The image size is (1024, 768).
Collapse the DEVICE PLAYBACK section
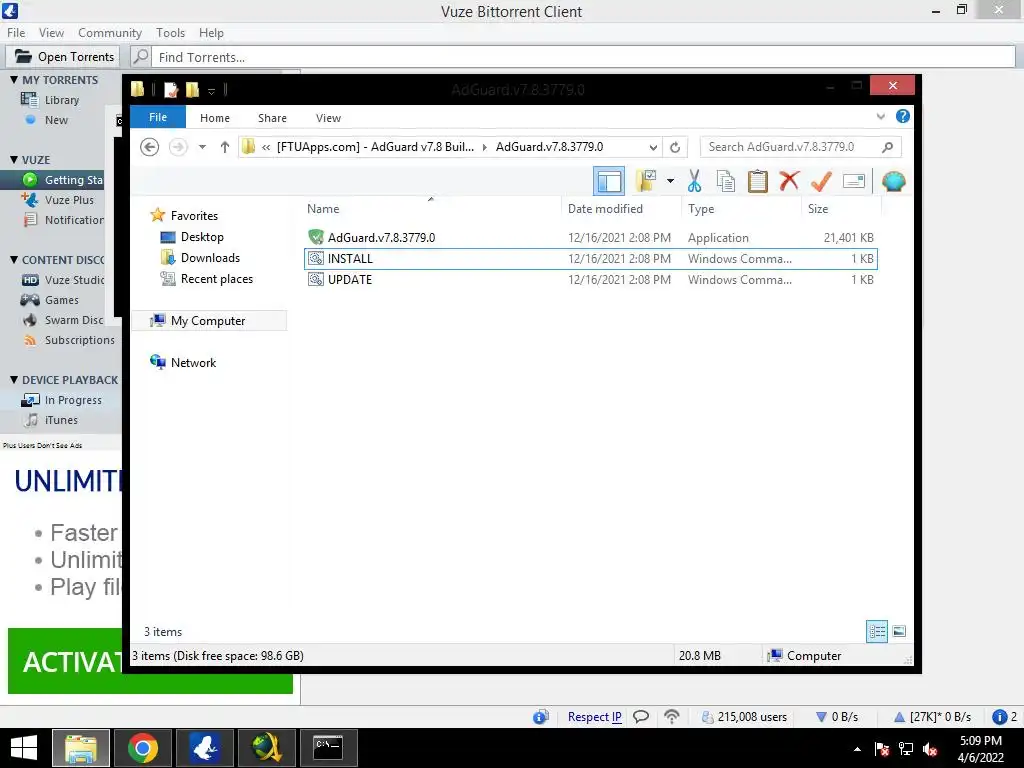(x=14, y=380)
